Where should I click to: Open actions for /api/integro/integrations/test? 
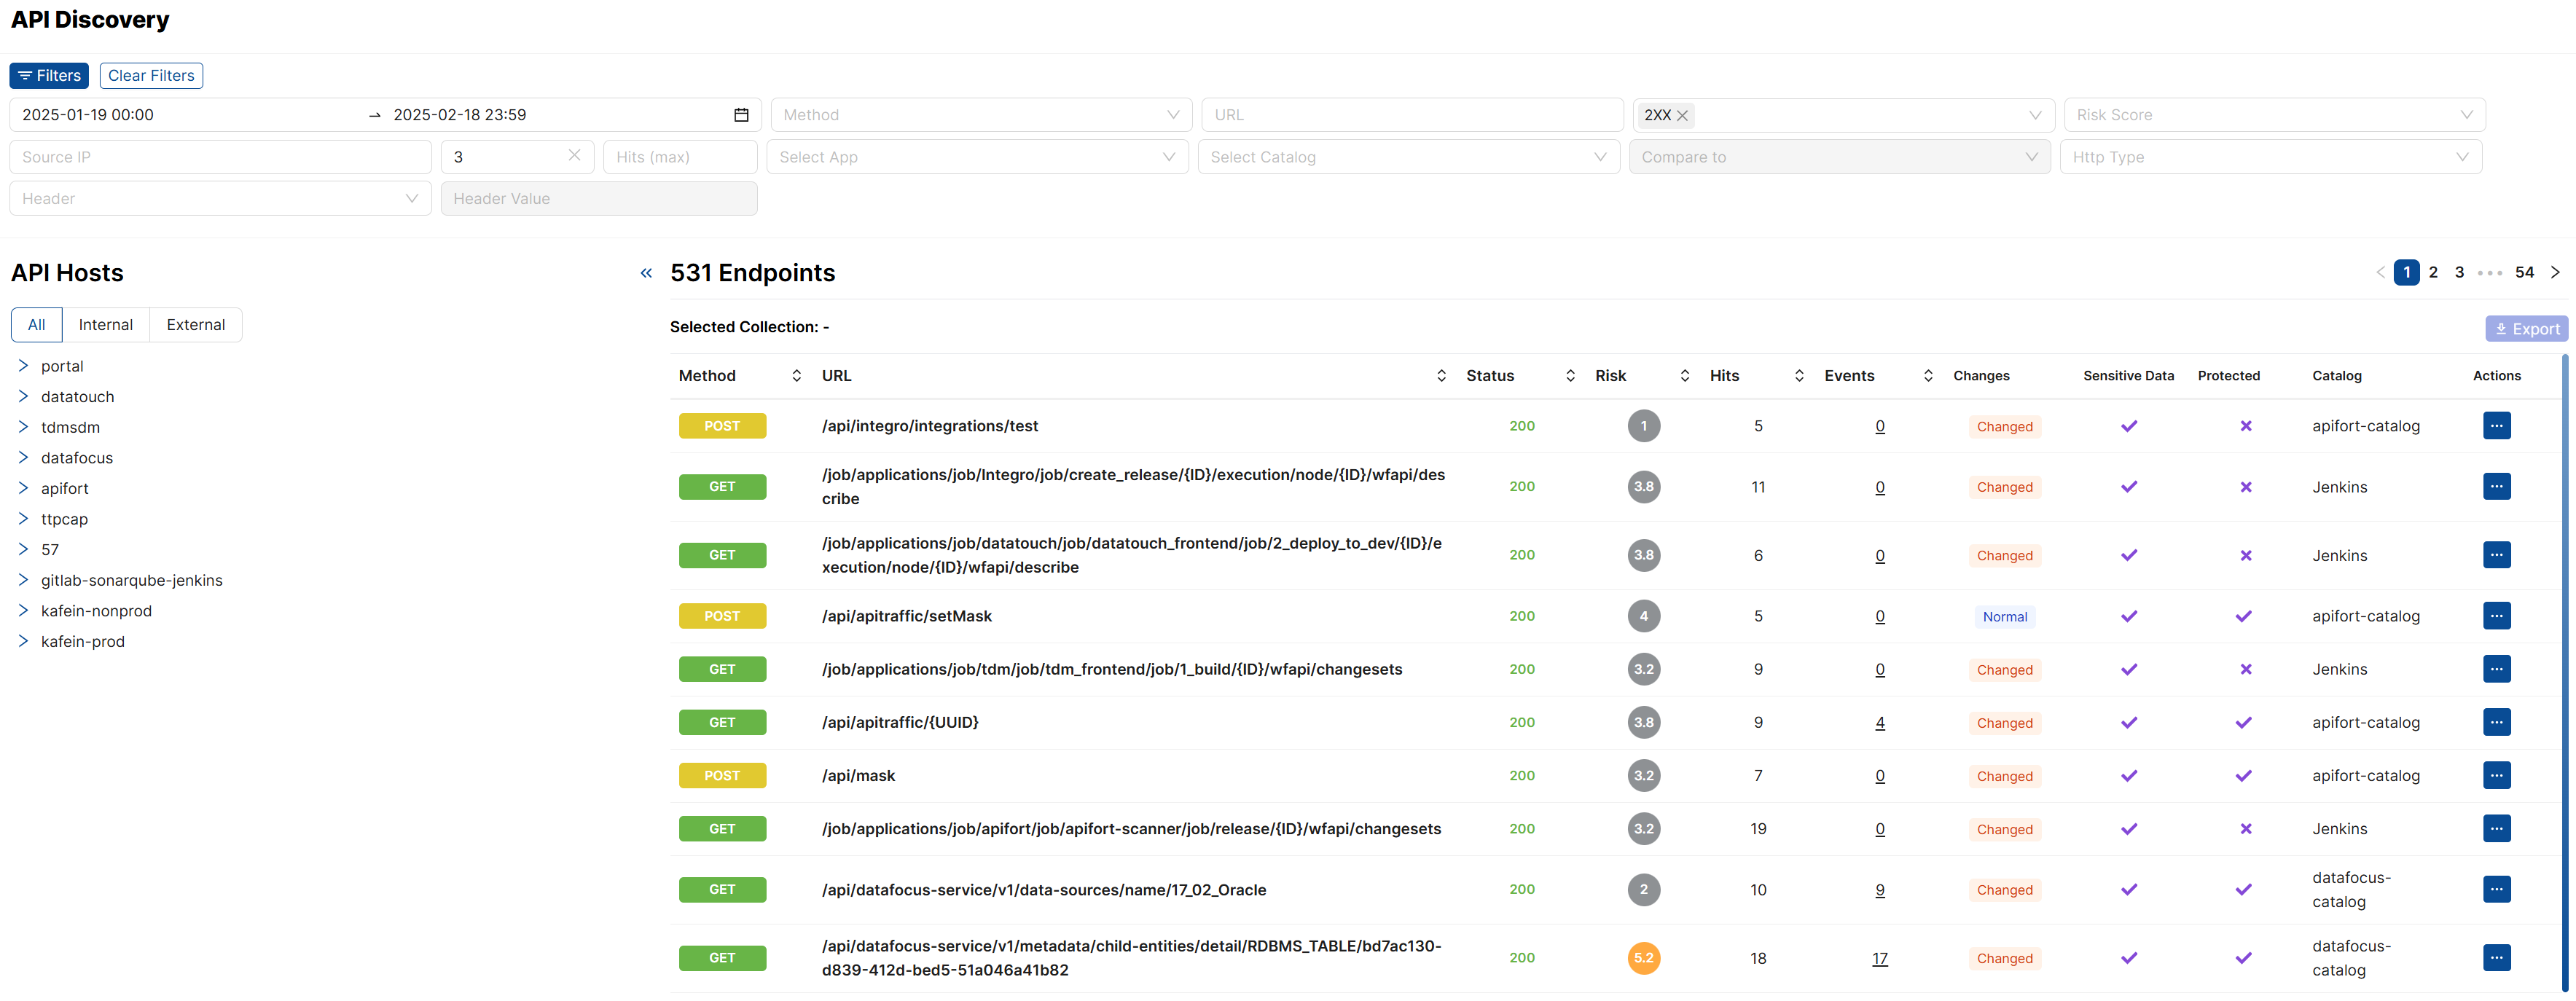coord(2496,426)
